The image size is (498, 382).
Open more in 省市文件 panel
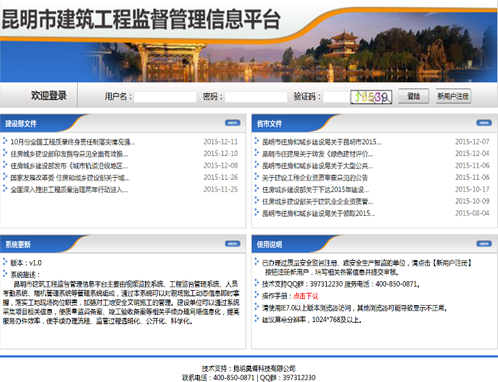[x=484, y=123]
